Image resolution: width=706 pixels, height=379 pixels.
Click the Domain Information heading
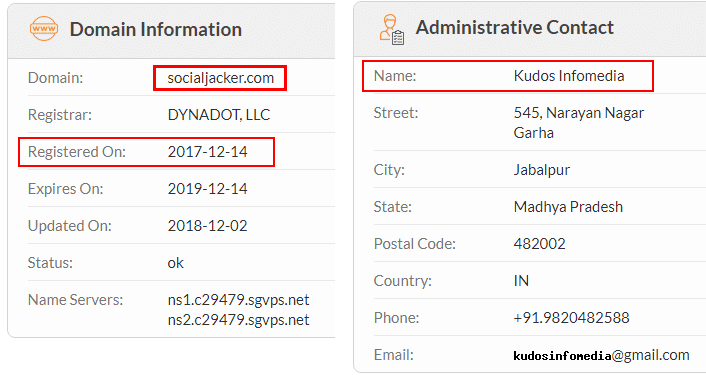click(156, 29)
